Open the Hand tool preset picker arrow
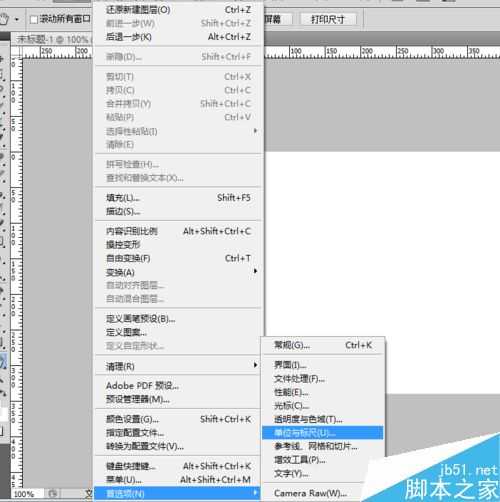 (17, 19)
